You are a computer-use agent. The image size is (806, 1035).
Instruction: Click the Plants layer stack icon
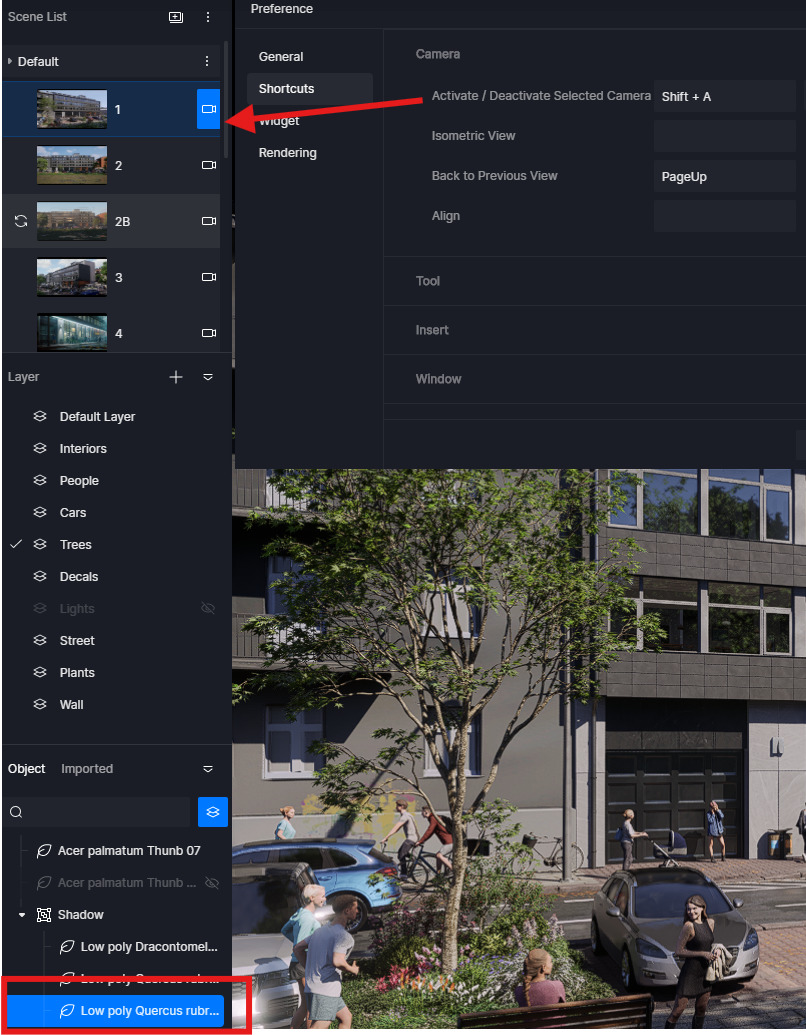coord(40,672)
